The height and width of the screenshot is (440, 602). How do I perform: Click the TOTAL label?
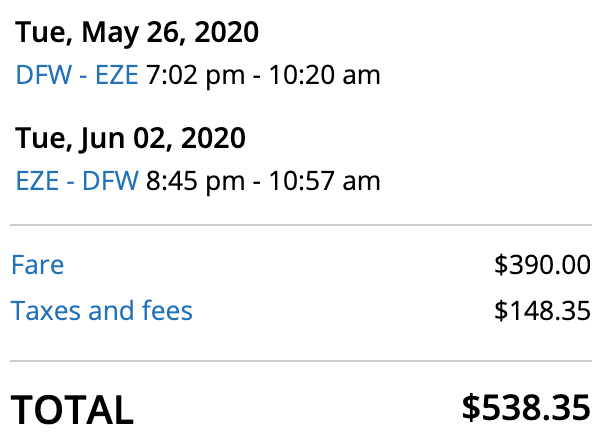[72, 410]
